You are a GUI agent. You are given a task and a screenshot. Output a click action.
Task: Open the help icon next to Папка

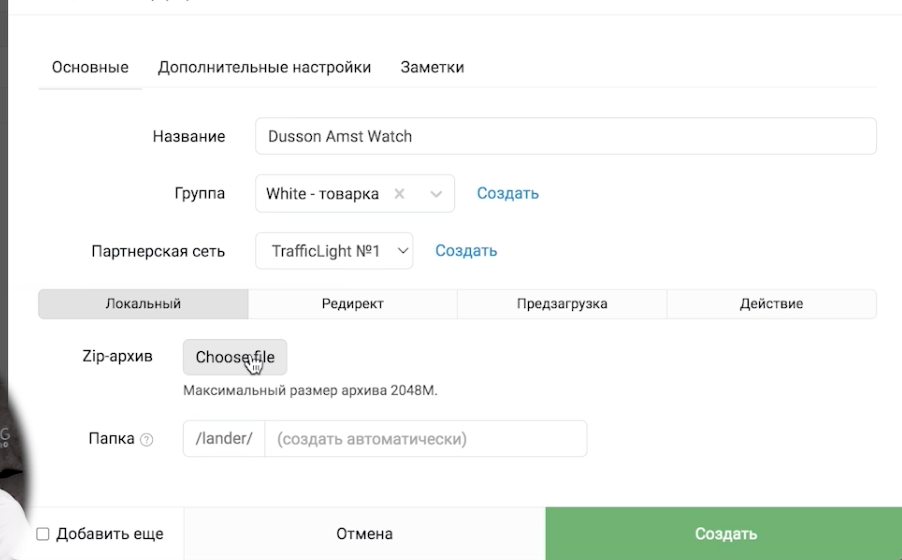147,440
